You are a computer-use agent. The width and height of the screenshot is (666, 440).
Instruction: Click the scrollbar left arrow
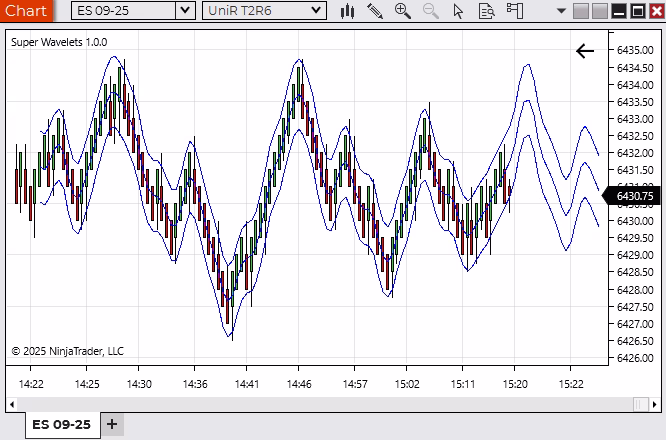click(11, 404)
